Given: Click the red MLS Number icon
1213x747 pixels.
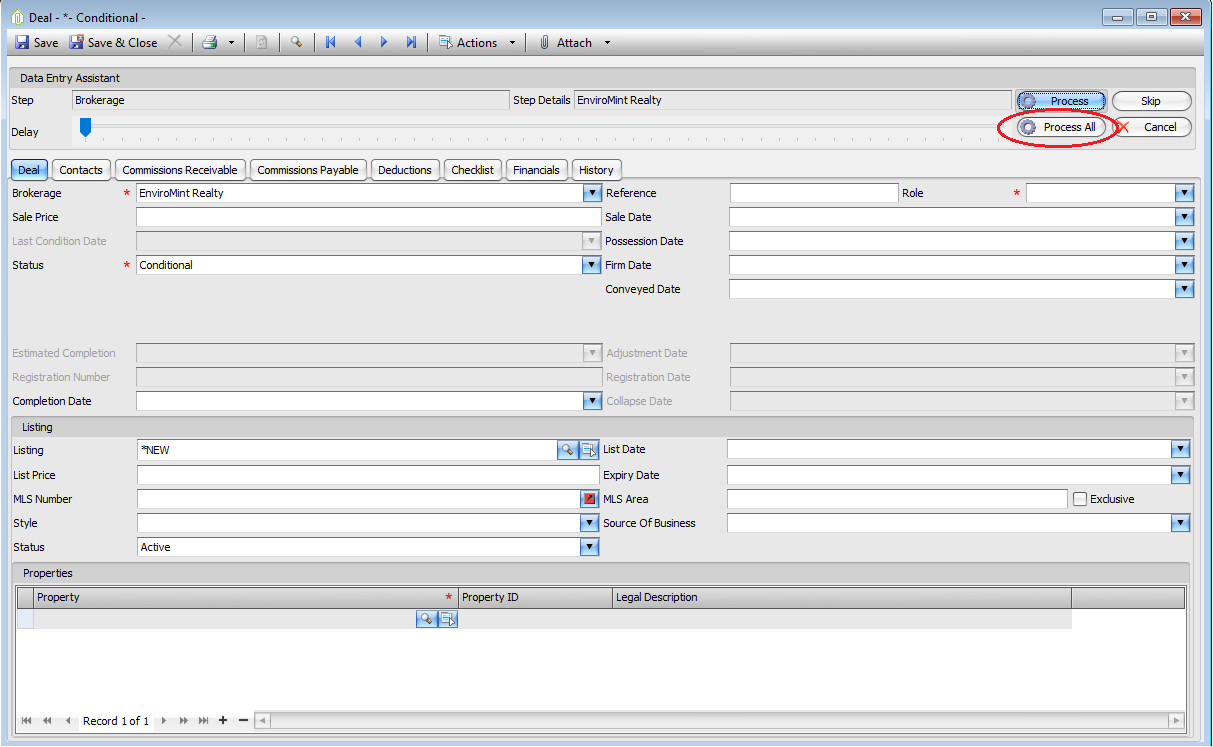Looking at the screenshot, I should pos(589,499).
